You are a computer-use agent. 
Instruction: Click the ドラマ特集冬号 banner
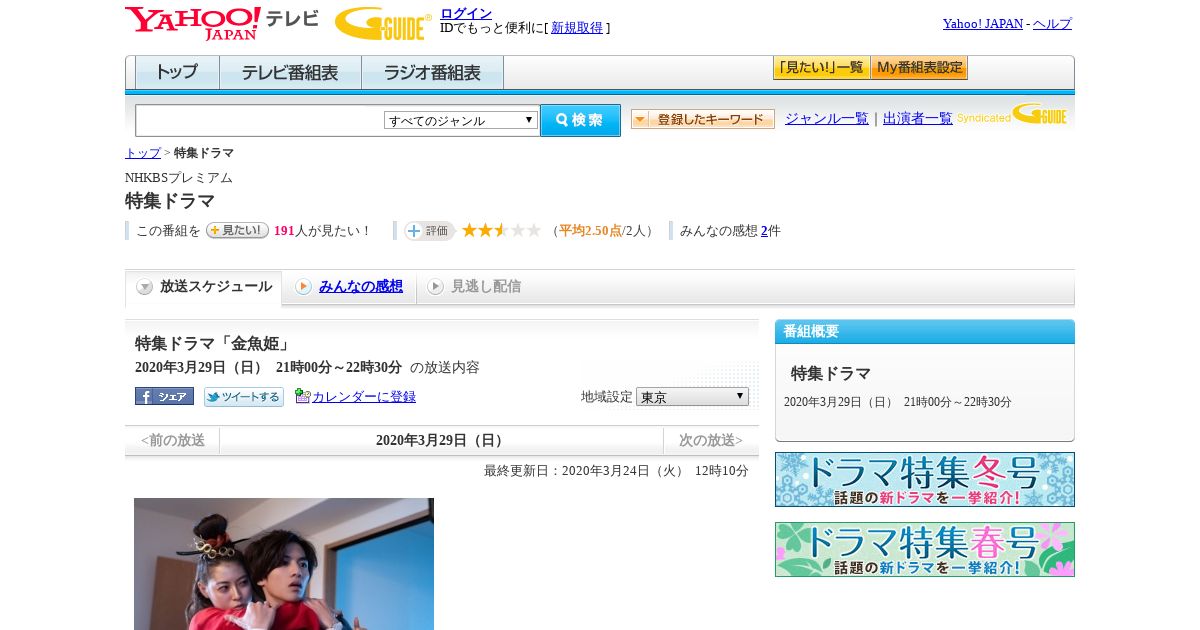925,480
